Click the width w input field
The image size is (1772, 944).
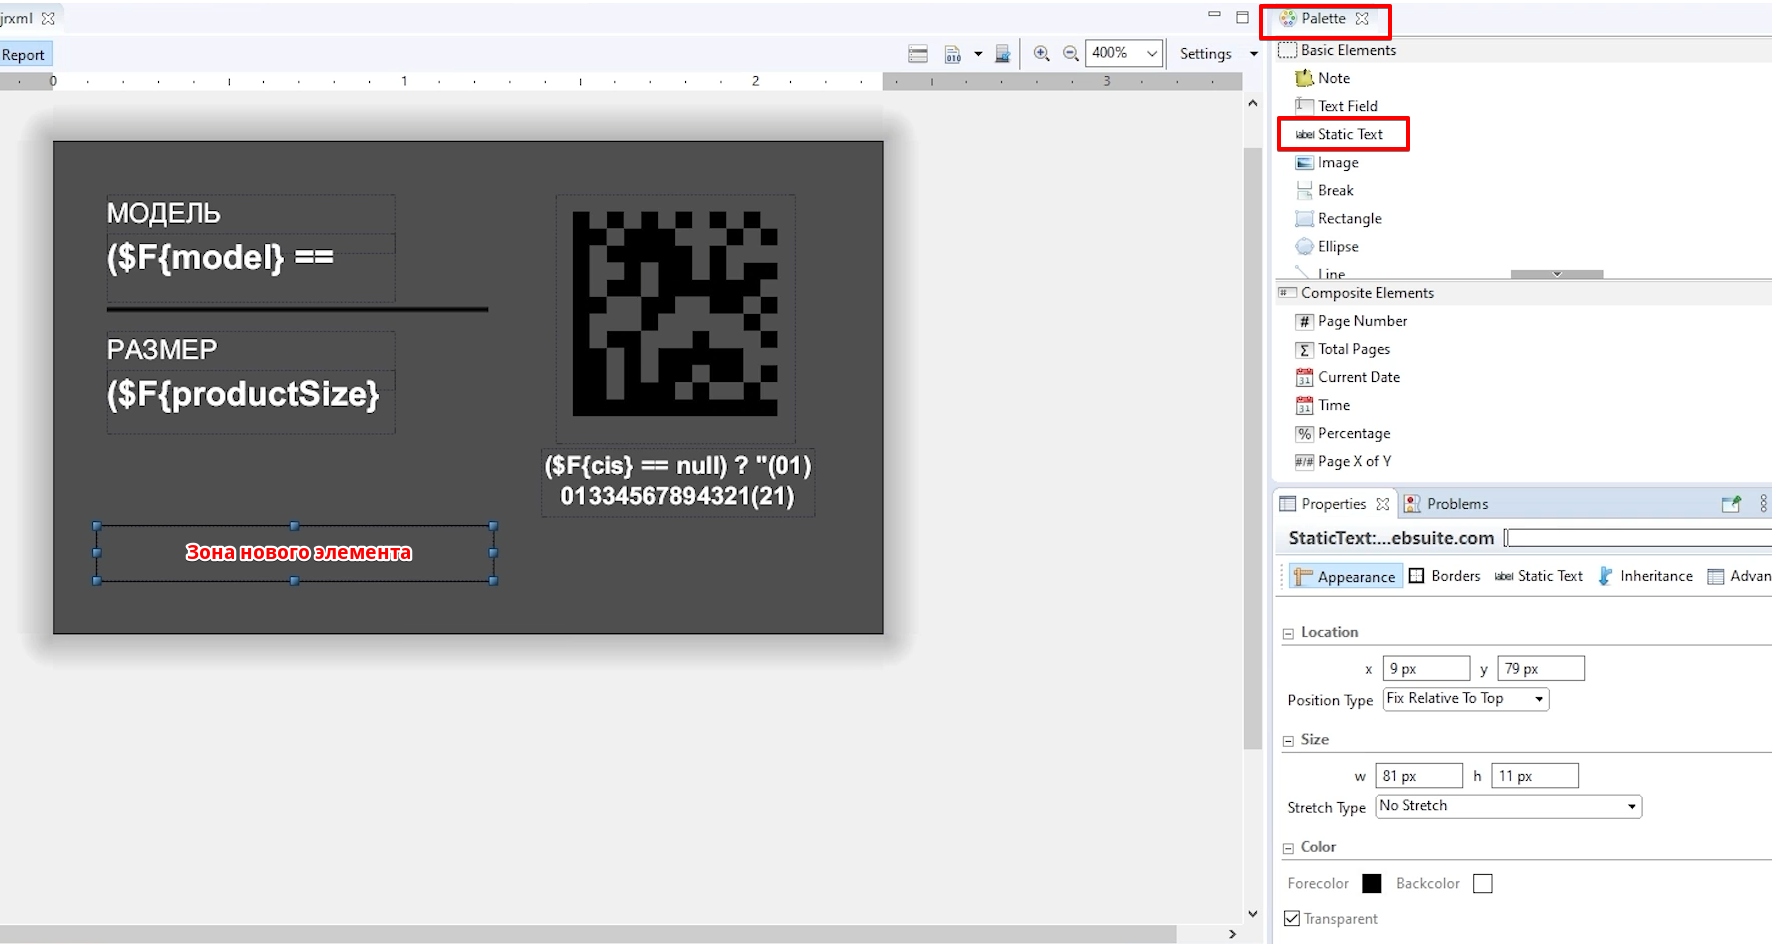pos(1419,776)
